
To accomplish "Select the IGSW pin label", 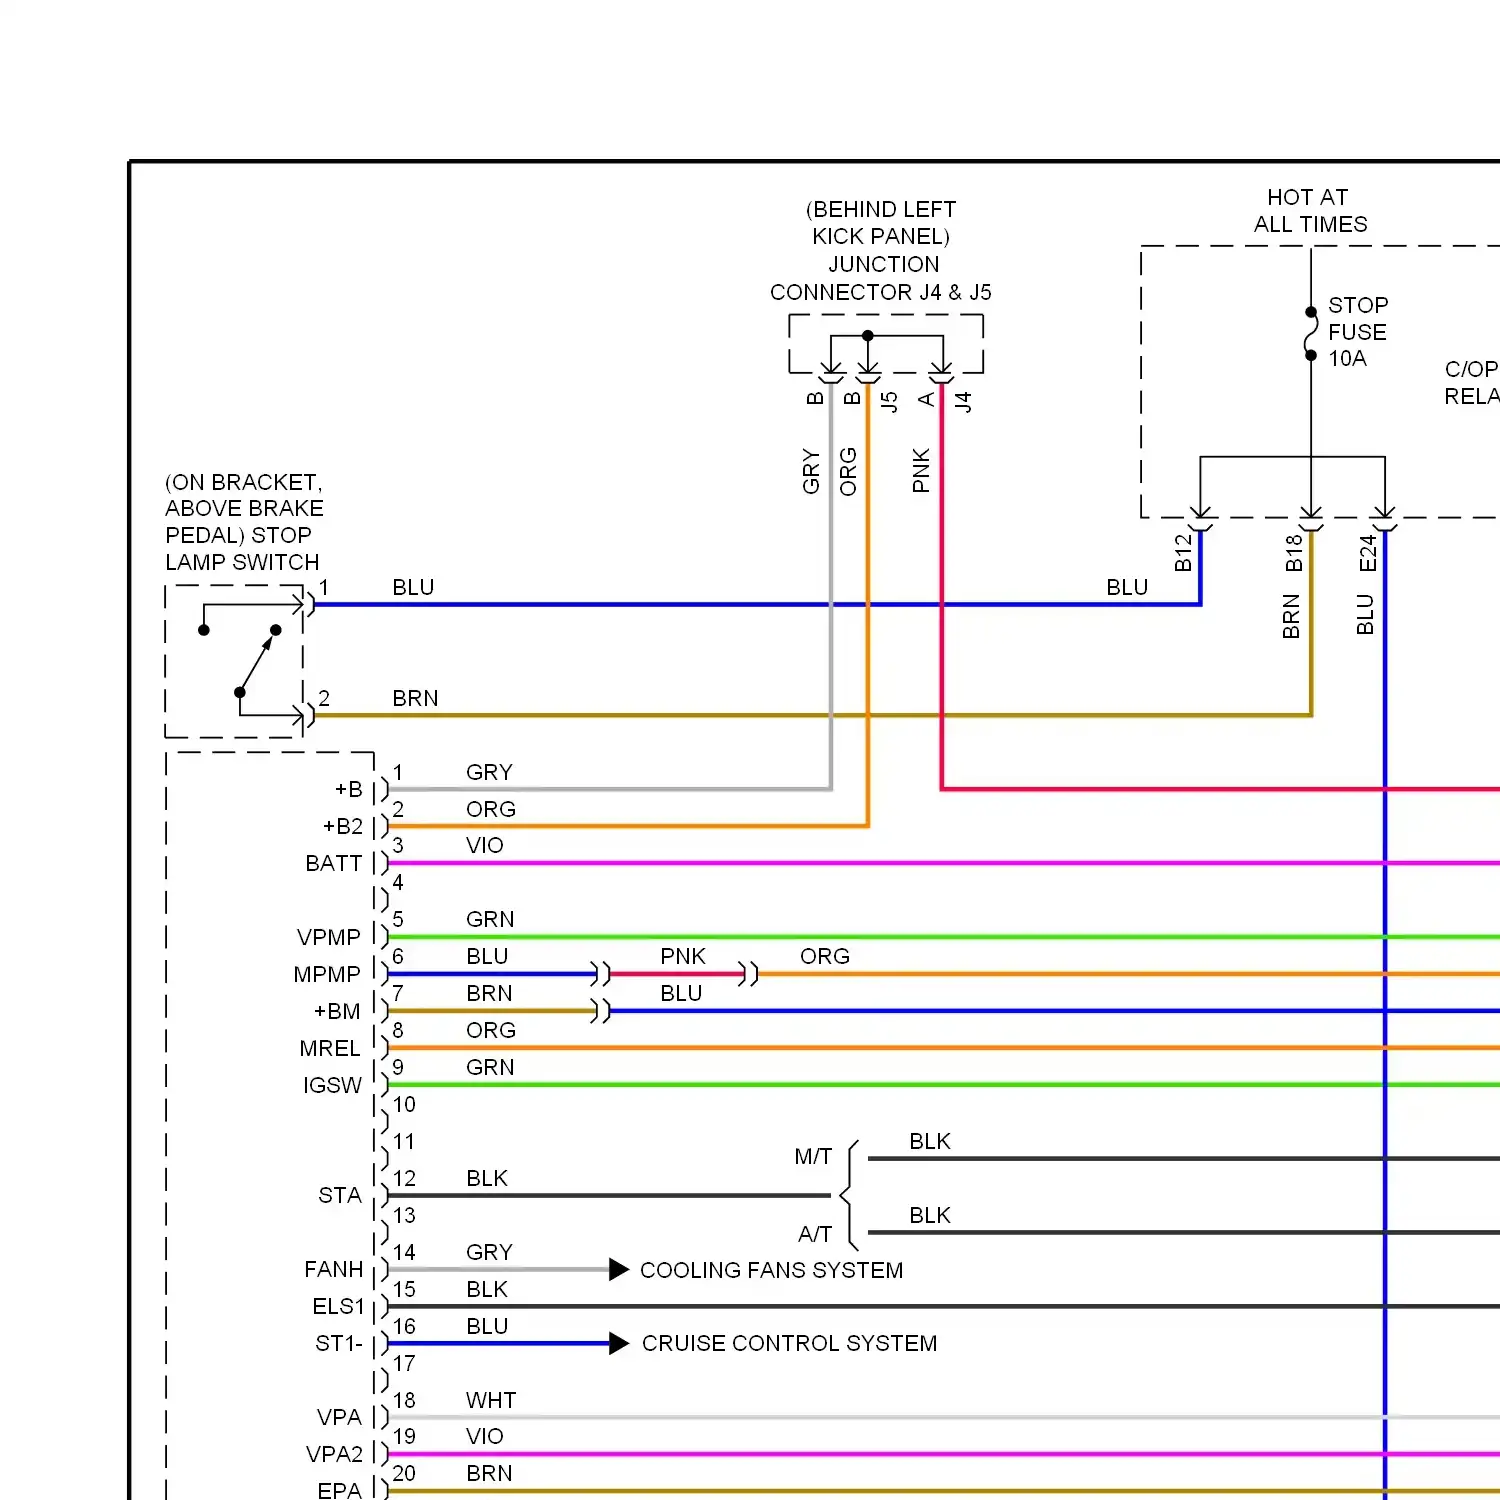I will click(332, 1086).
